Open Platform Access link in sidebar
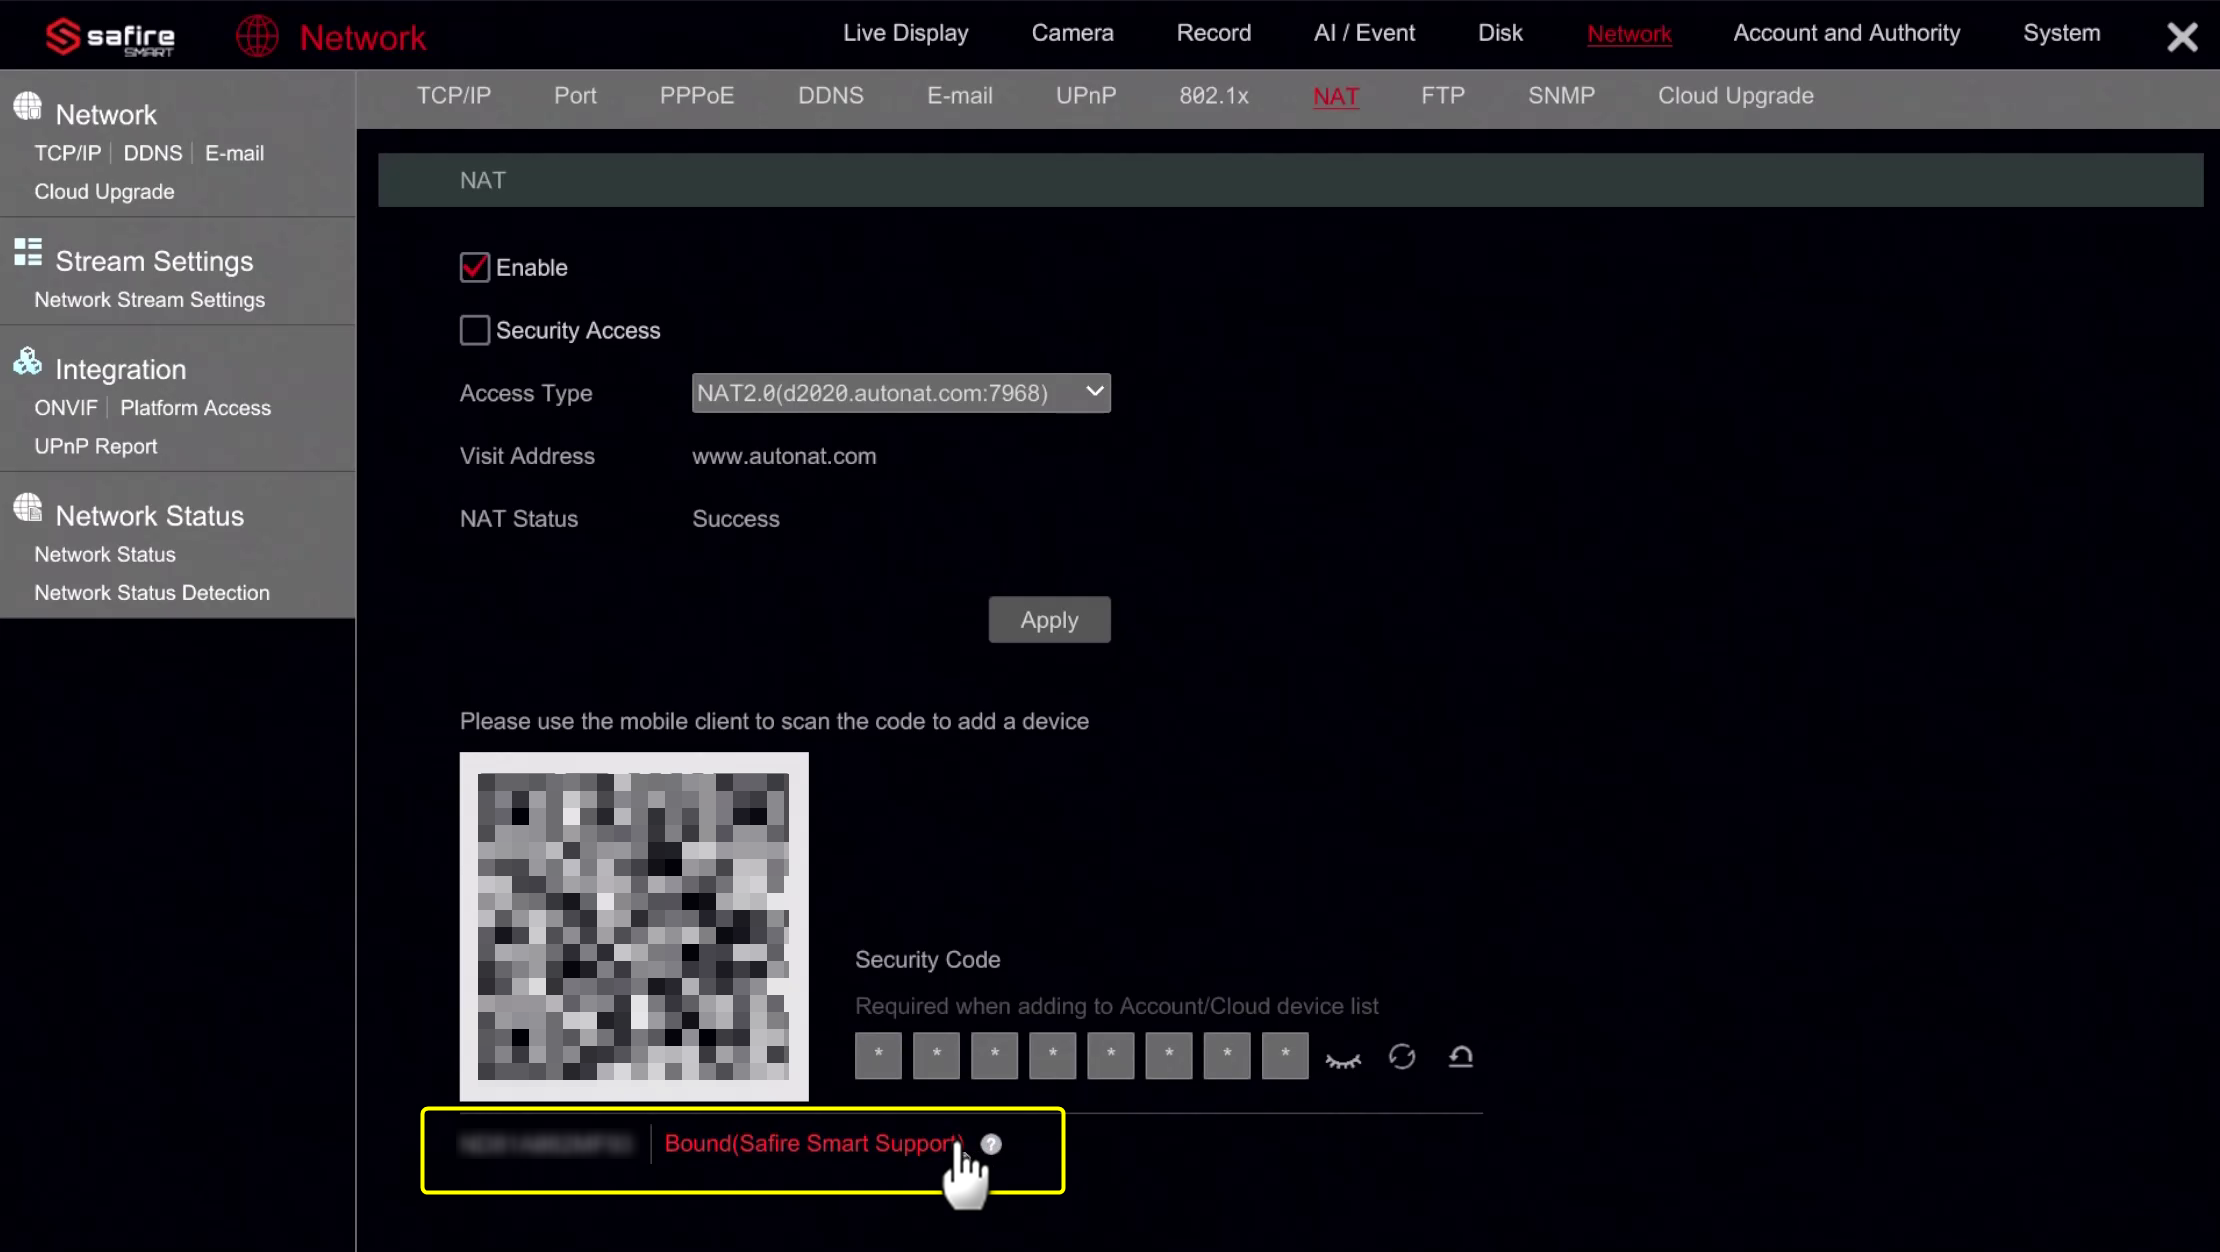This screenshot has width=2220, height=1252. point(195,408)
